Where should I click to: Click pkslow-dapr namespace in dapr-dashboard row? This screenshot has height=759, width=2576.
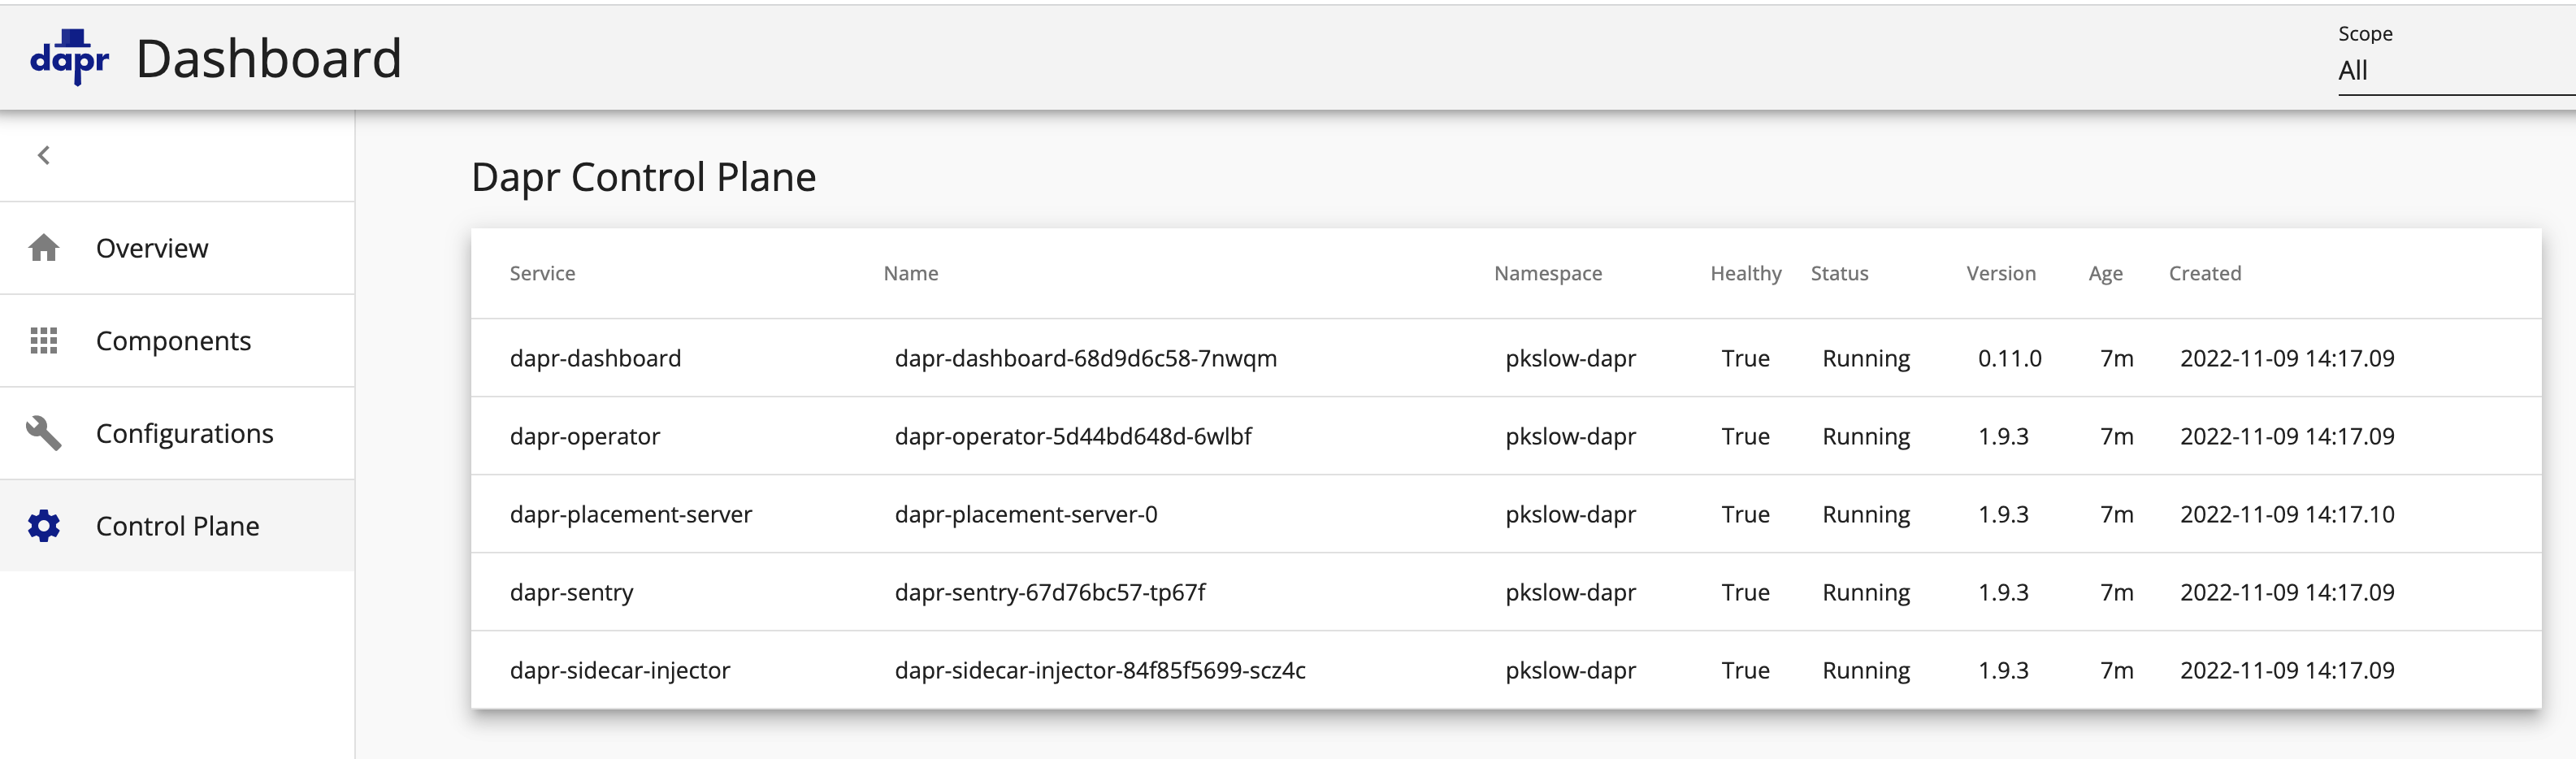(x=1570, y=358)
